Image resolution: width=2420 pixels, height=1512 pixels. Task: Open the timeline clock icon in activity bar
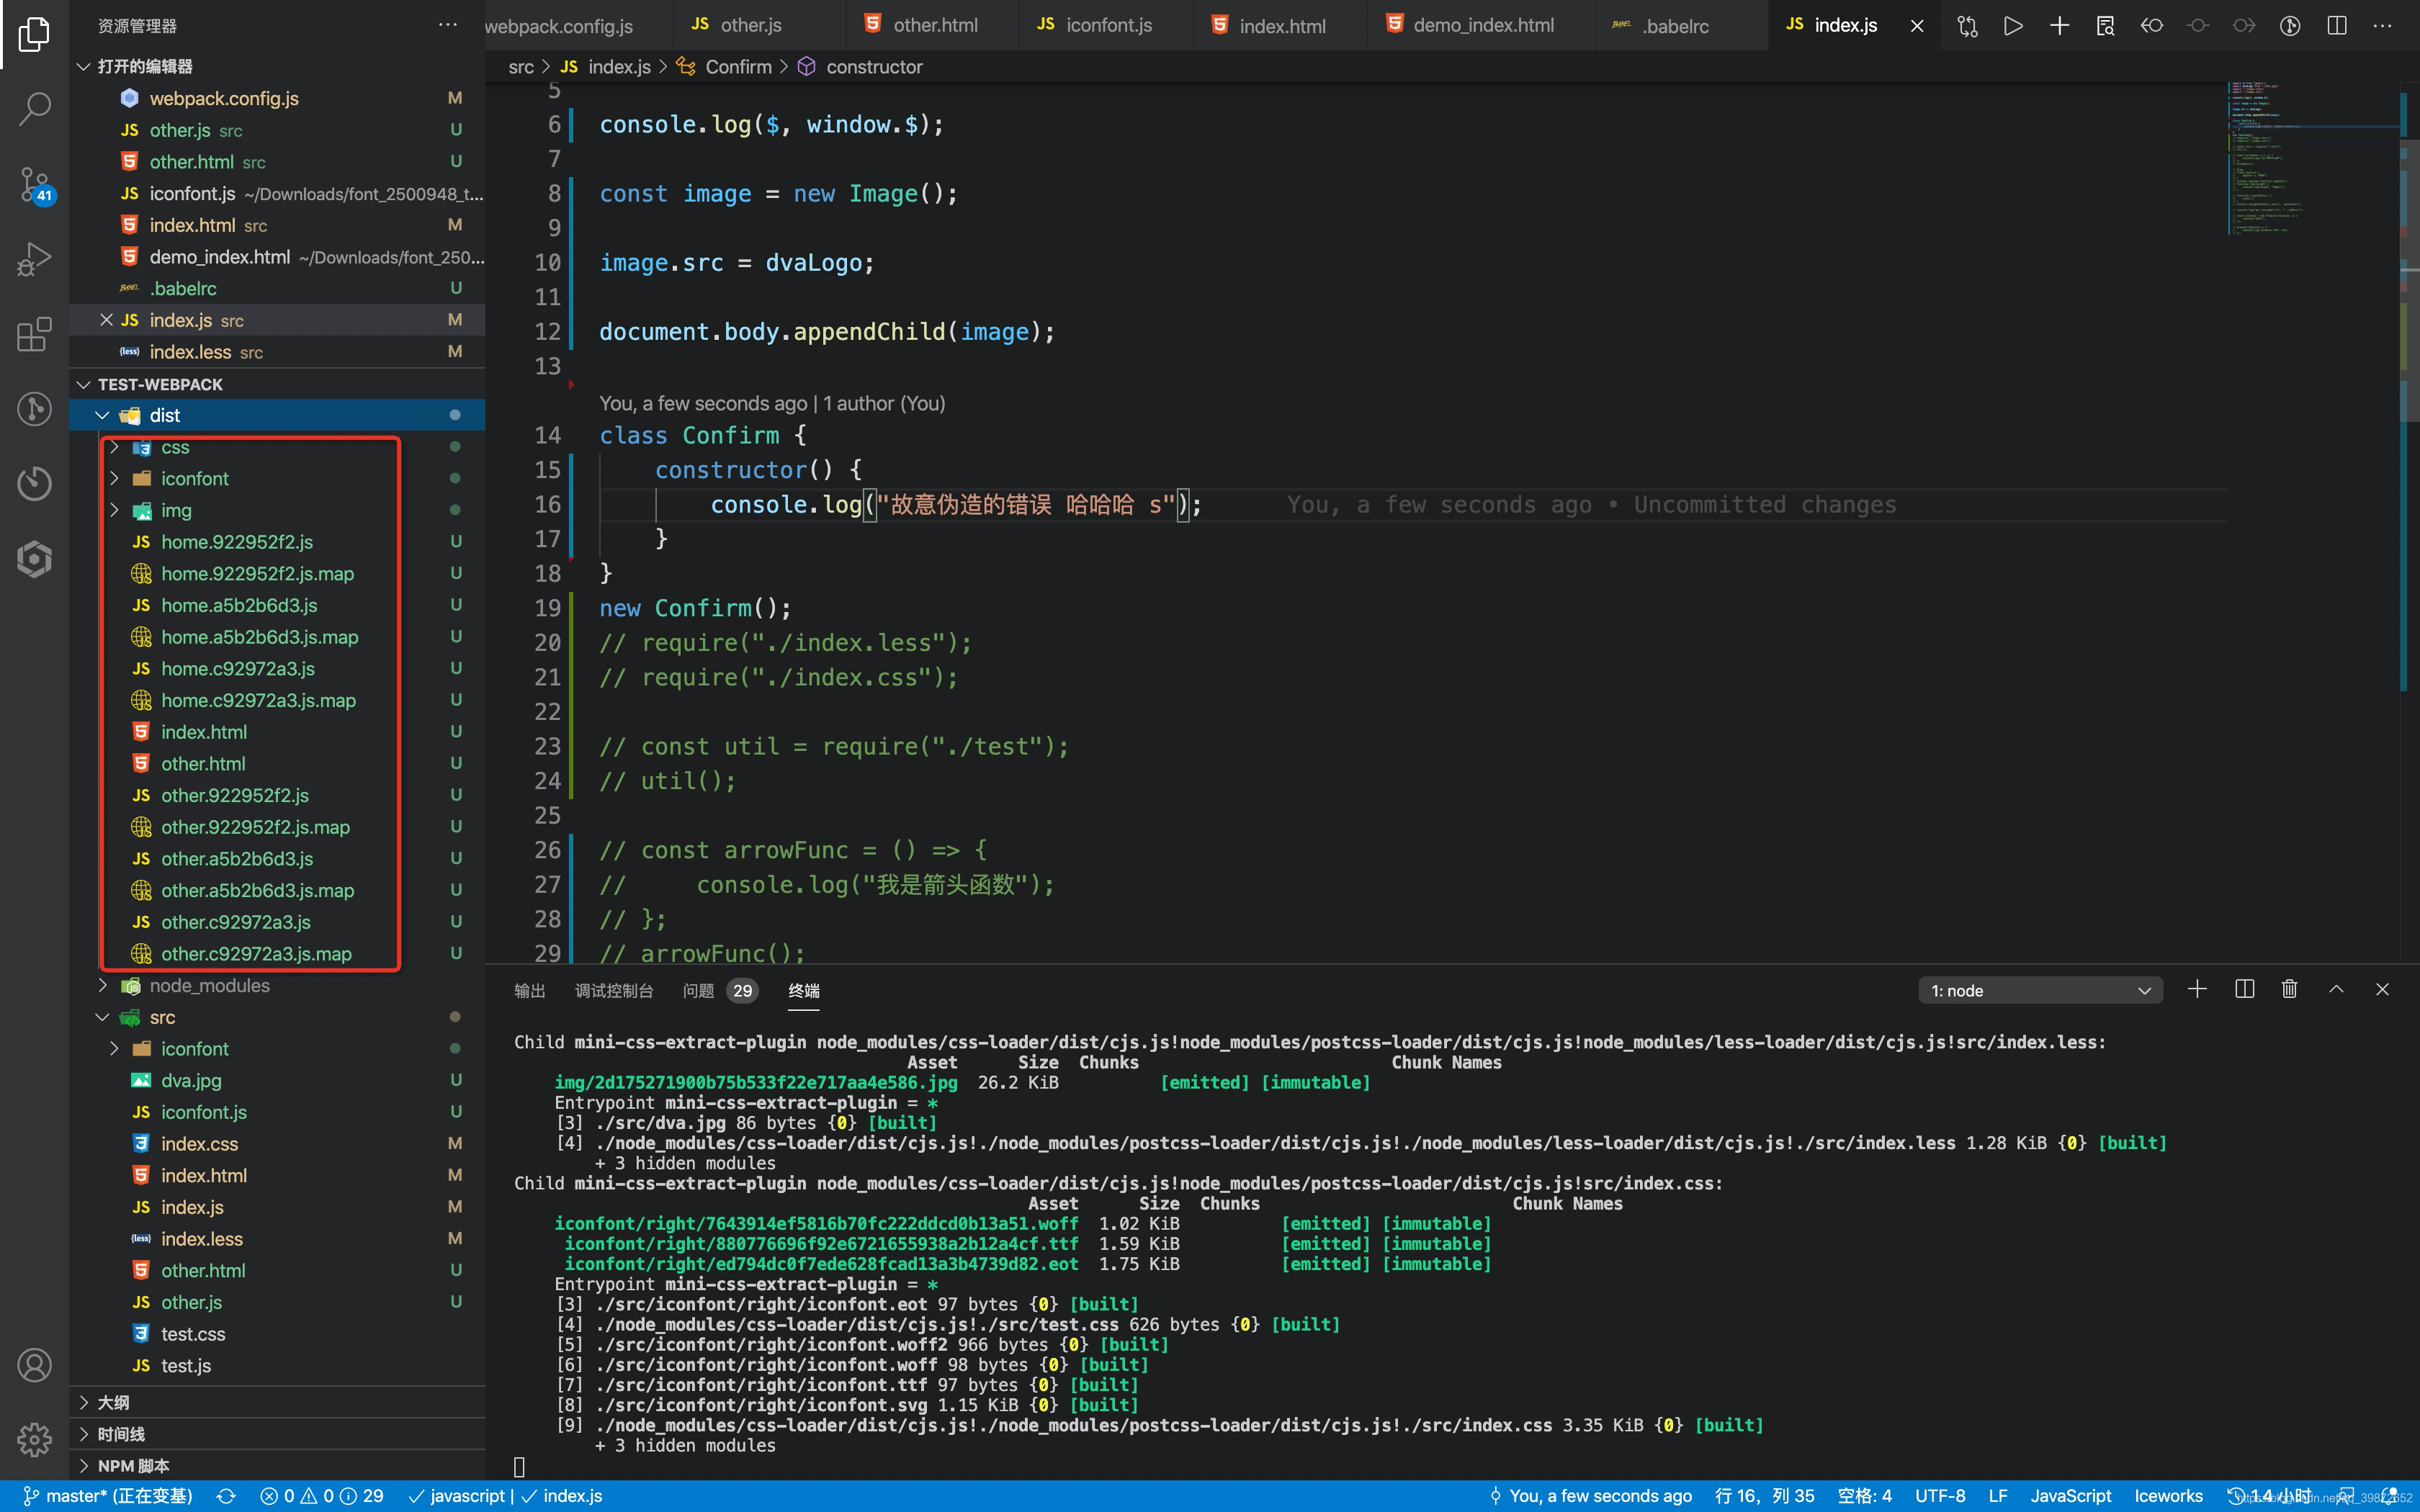click(34, 484)
